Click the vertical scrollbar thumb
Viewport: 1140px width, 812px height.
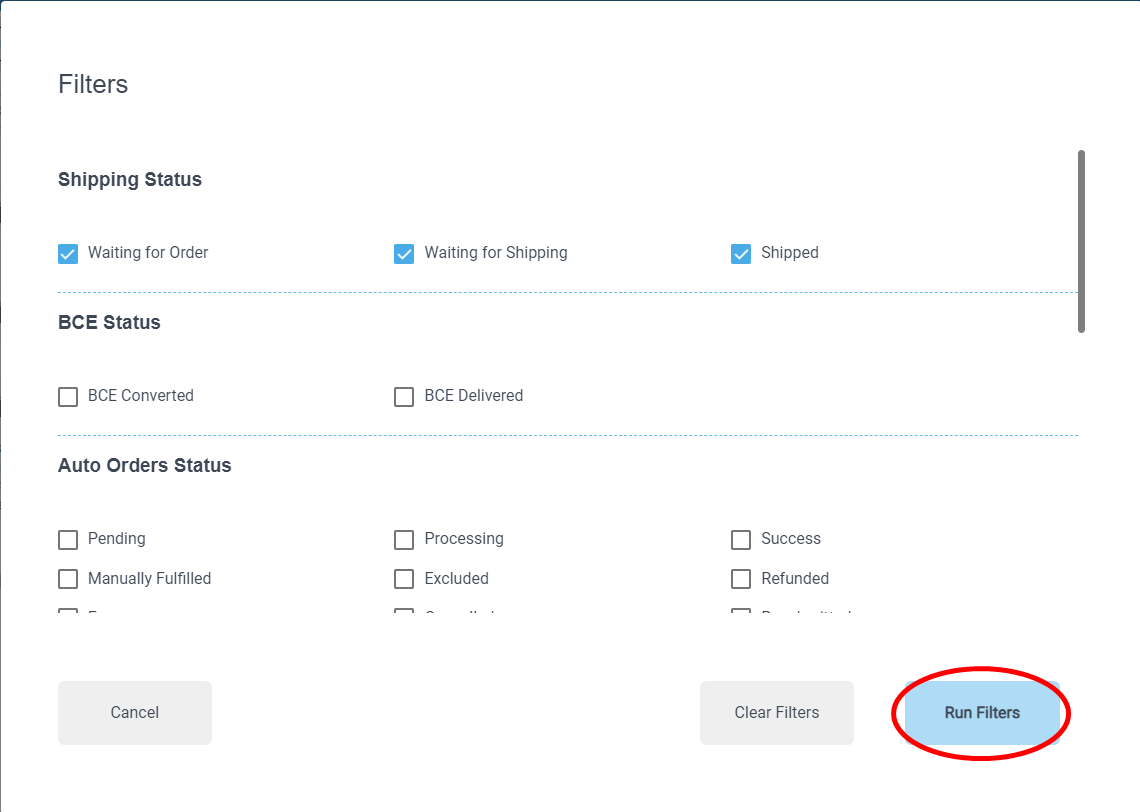point(1081,240)
